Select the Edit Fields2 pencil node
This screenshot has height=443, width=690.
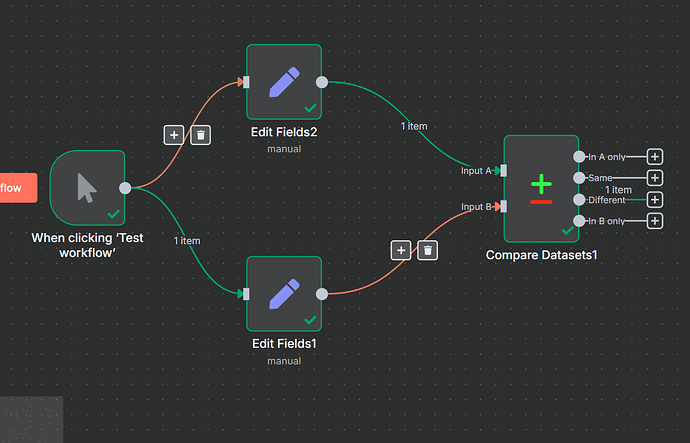(284, 82)
